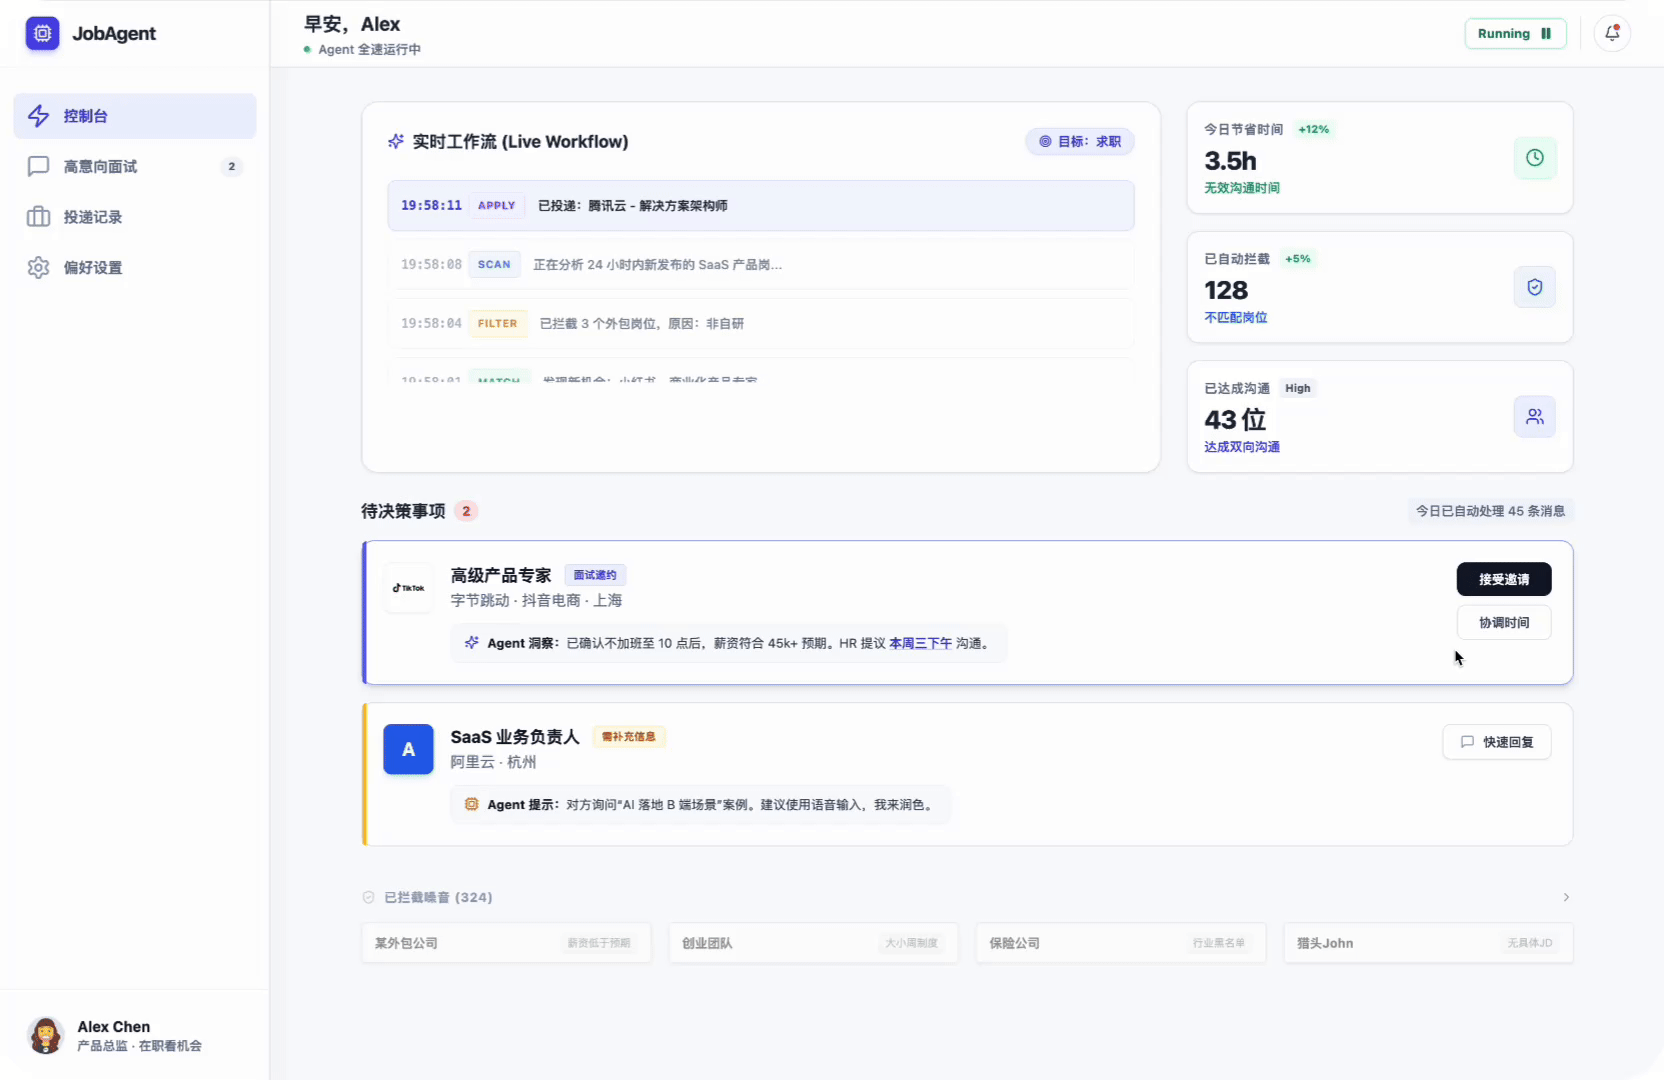Click the 协调时间 button
The height and width of the screenshot is (1080, 1664).
(x=1504, y=622)
